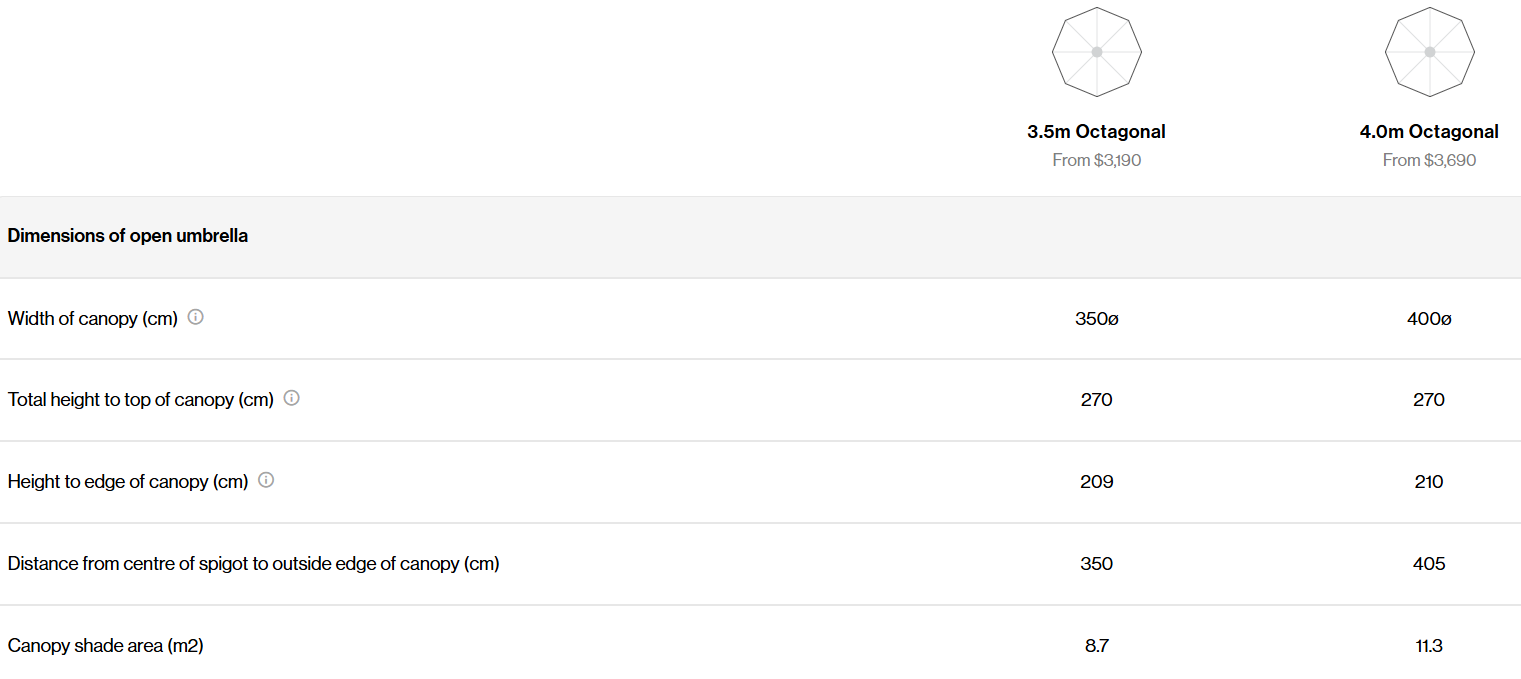Click the Distance from centre of spigot label

(x=253, y=564)
